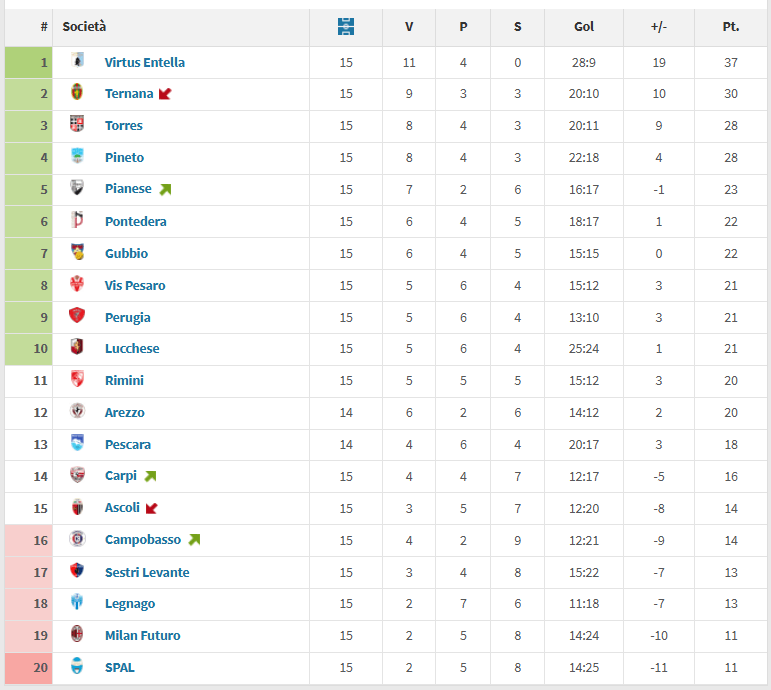Open the Lucchese team link

[132, 348]
